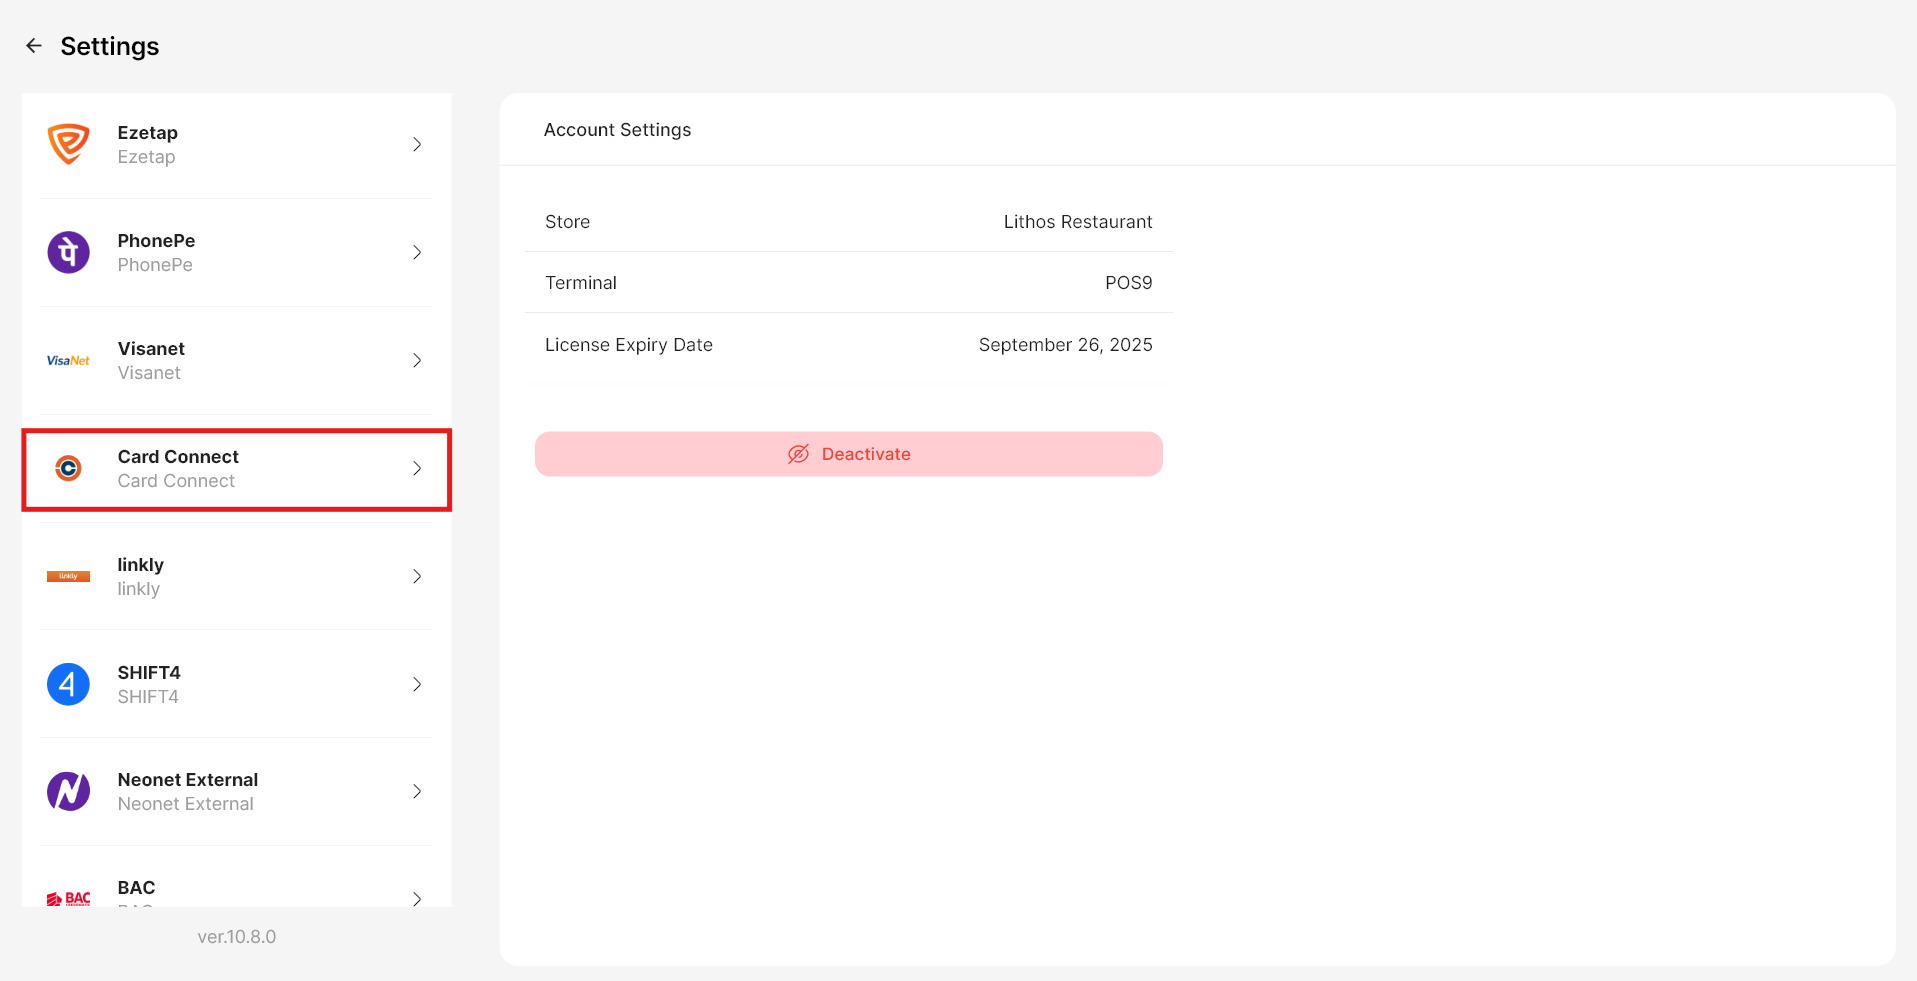The height and width of the screenshot is (981, 1917).
Task: Select the Card Connect integration
Action: [x=237, y=469]
